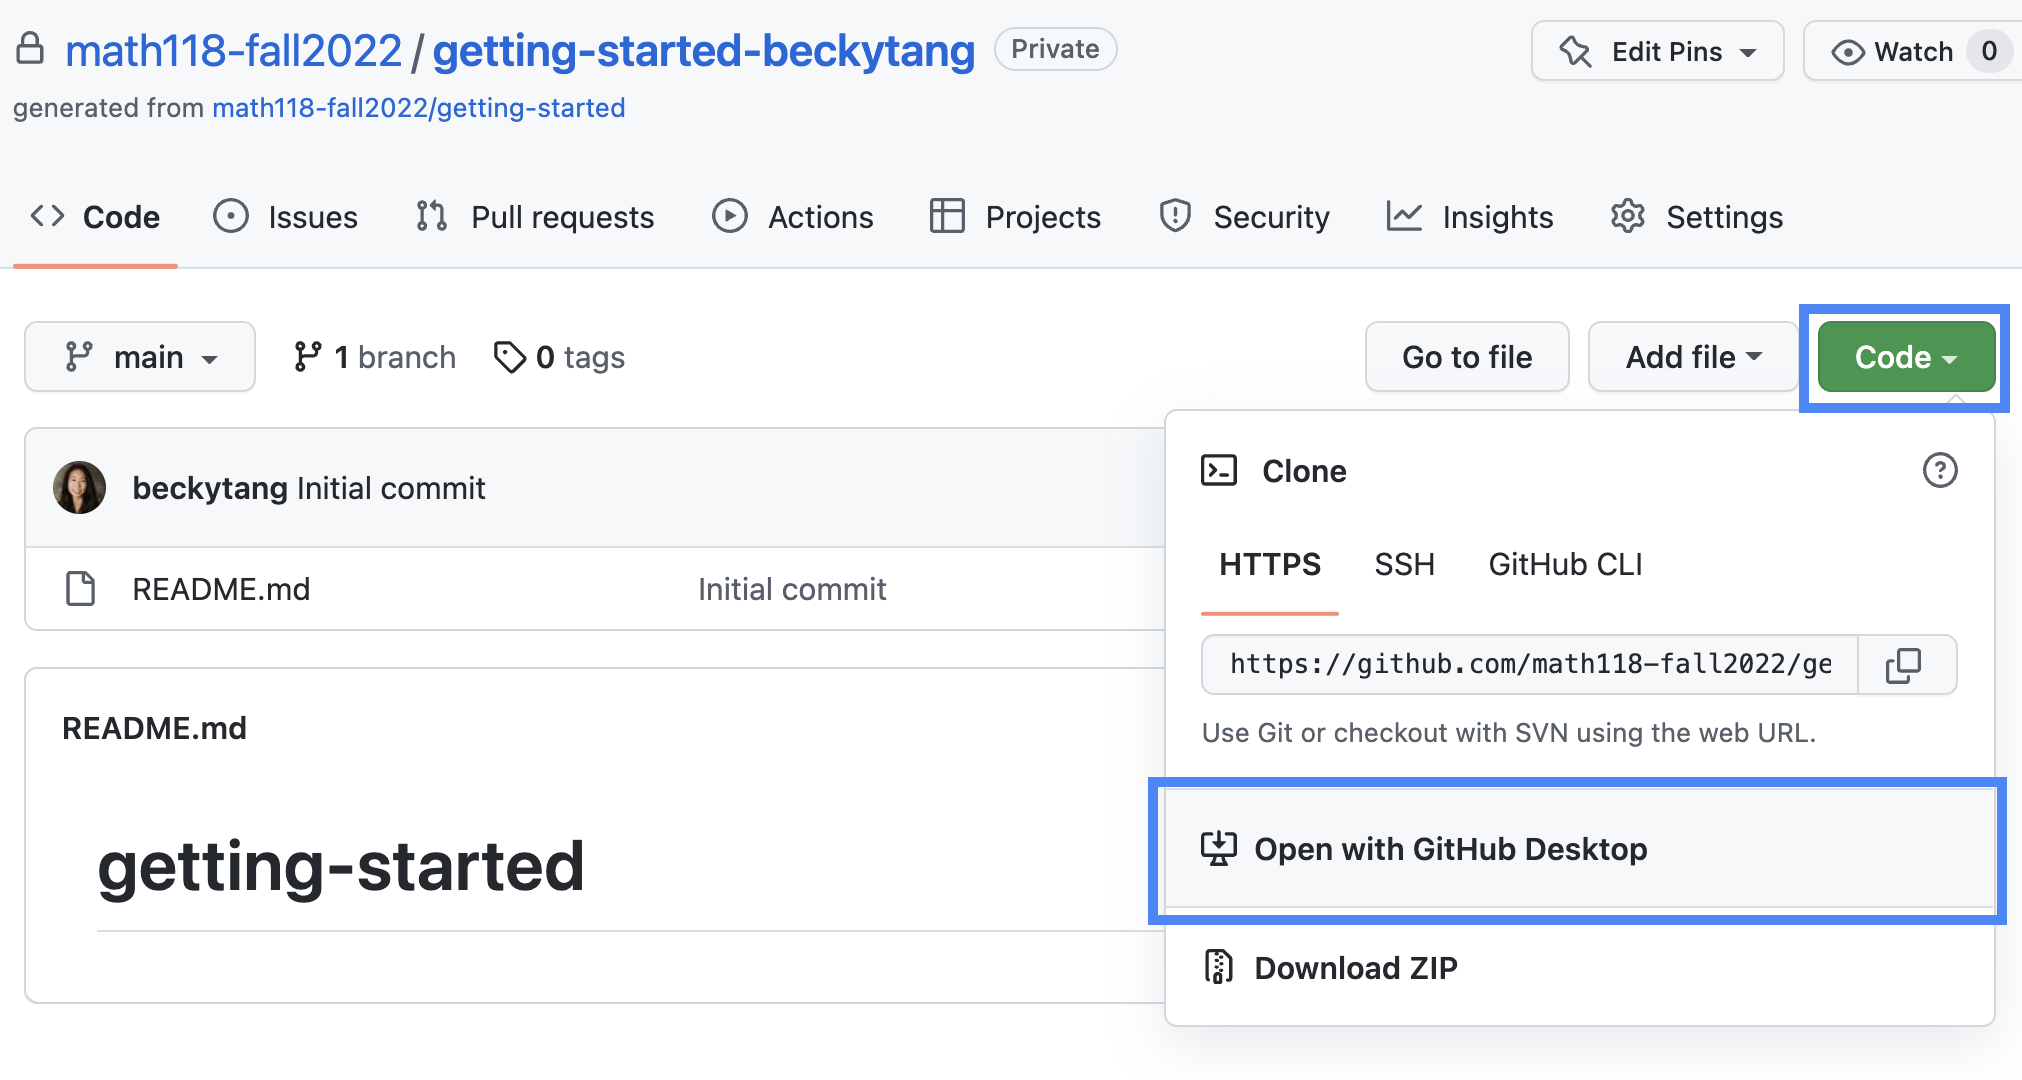
Task: Switch to the SSH clone tab
Action: tap(1404, 565)
